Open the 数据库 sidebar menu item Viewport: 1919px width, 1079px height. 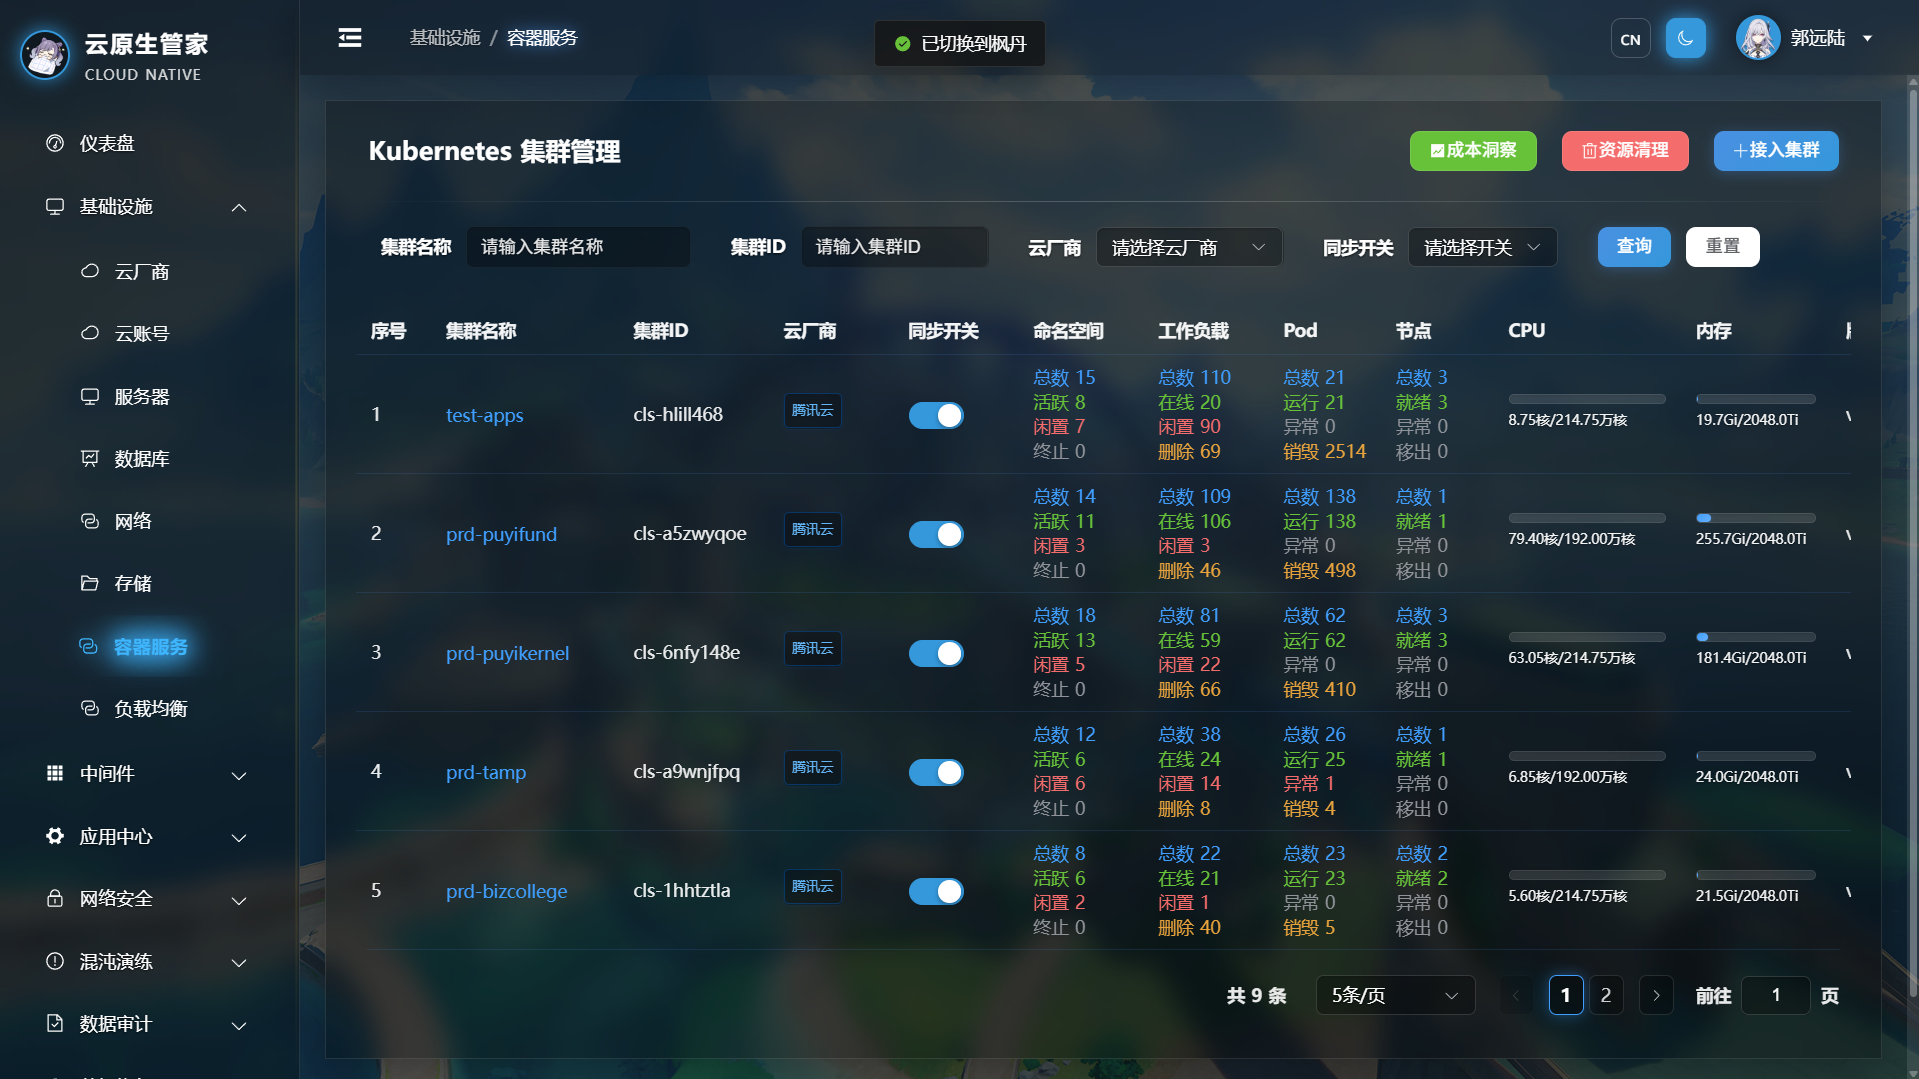142,459
